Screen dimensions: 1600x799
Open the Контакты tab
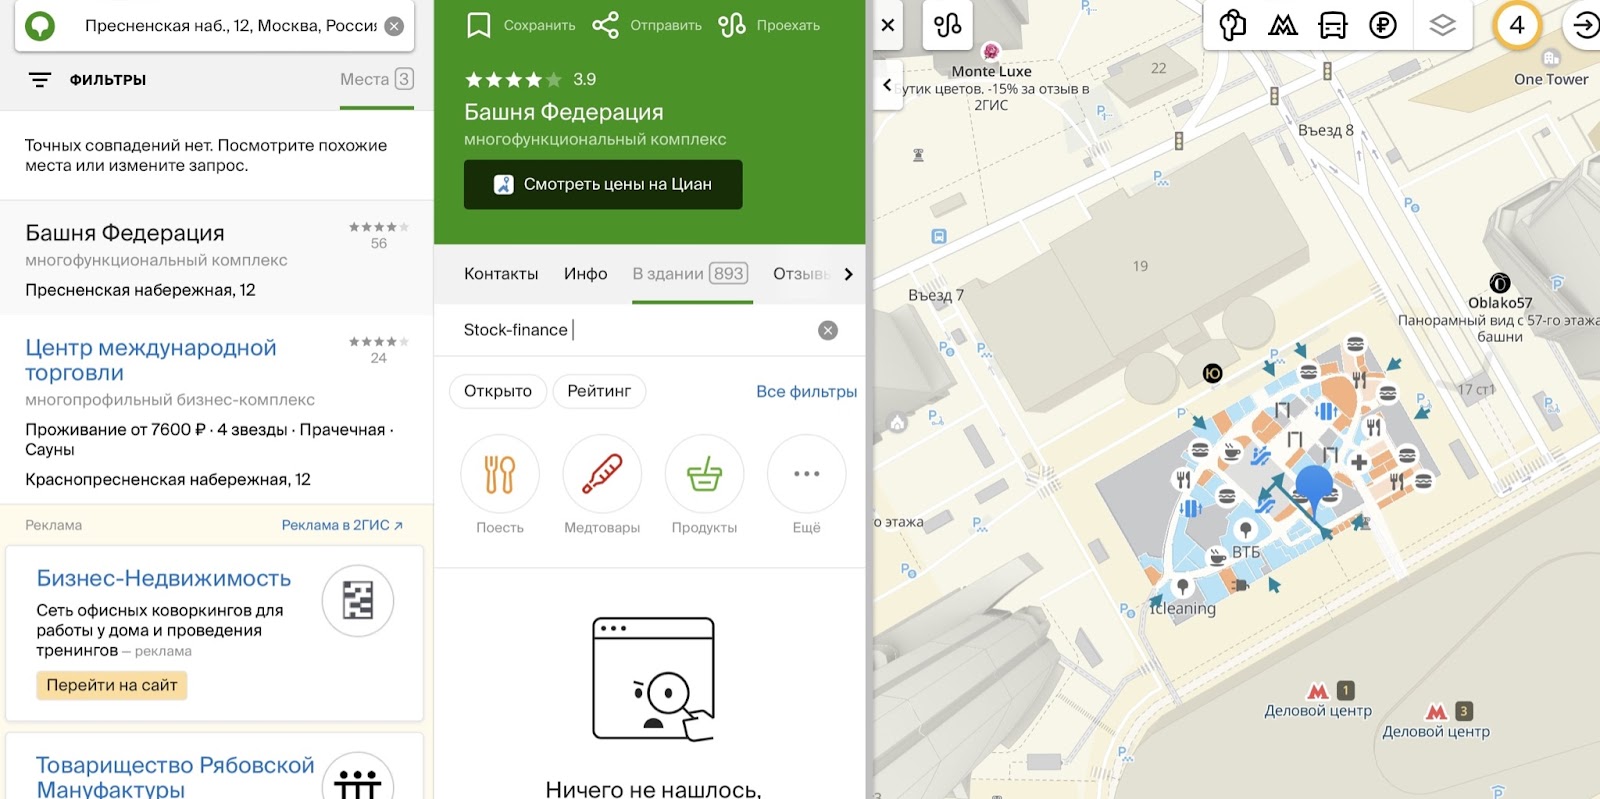pos(501,274)
